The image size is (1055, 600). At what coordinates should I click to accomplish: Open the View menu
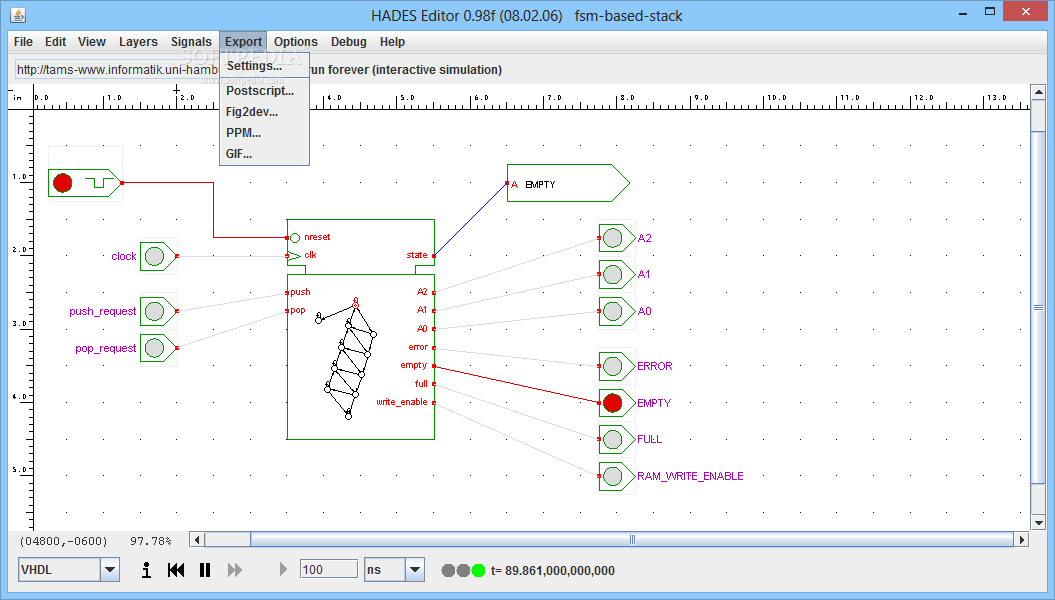pos(92,42)
